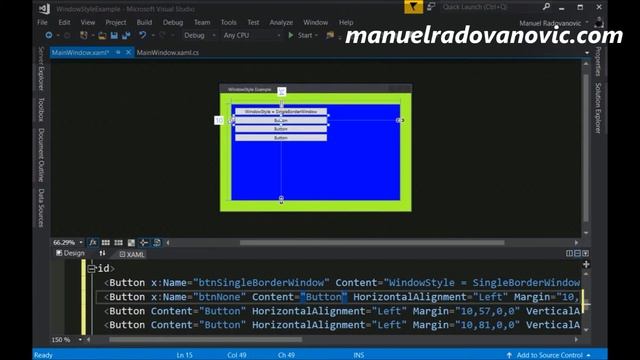Open the Analyze menu
Viewport: 640px width, 360px height.
tap(281, 22)
